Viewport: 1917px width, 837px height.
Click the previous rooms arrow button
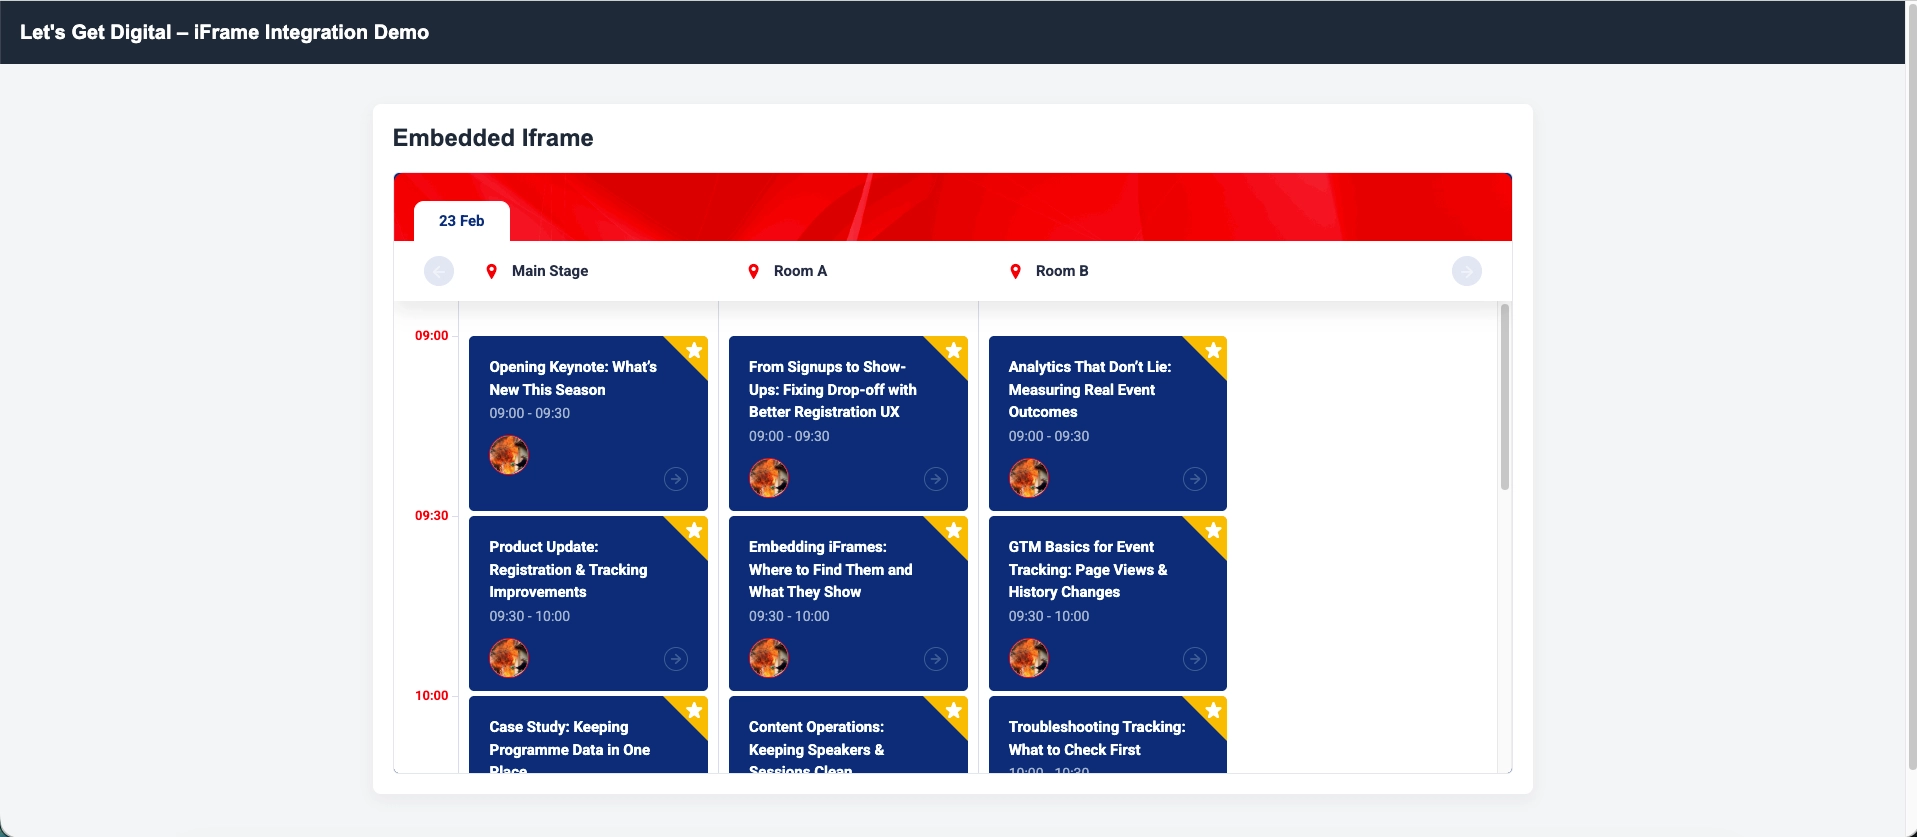[439, 271]
